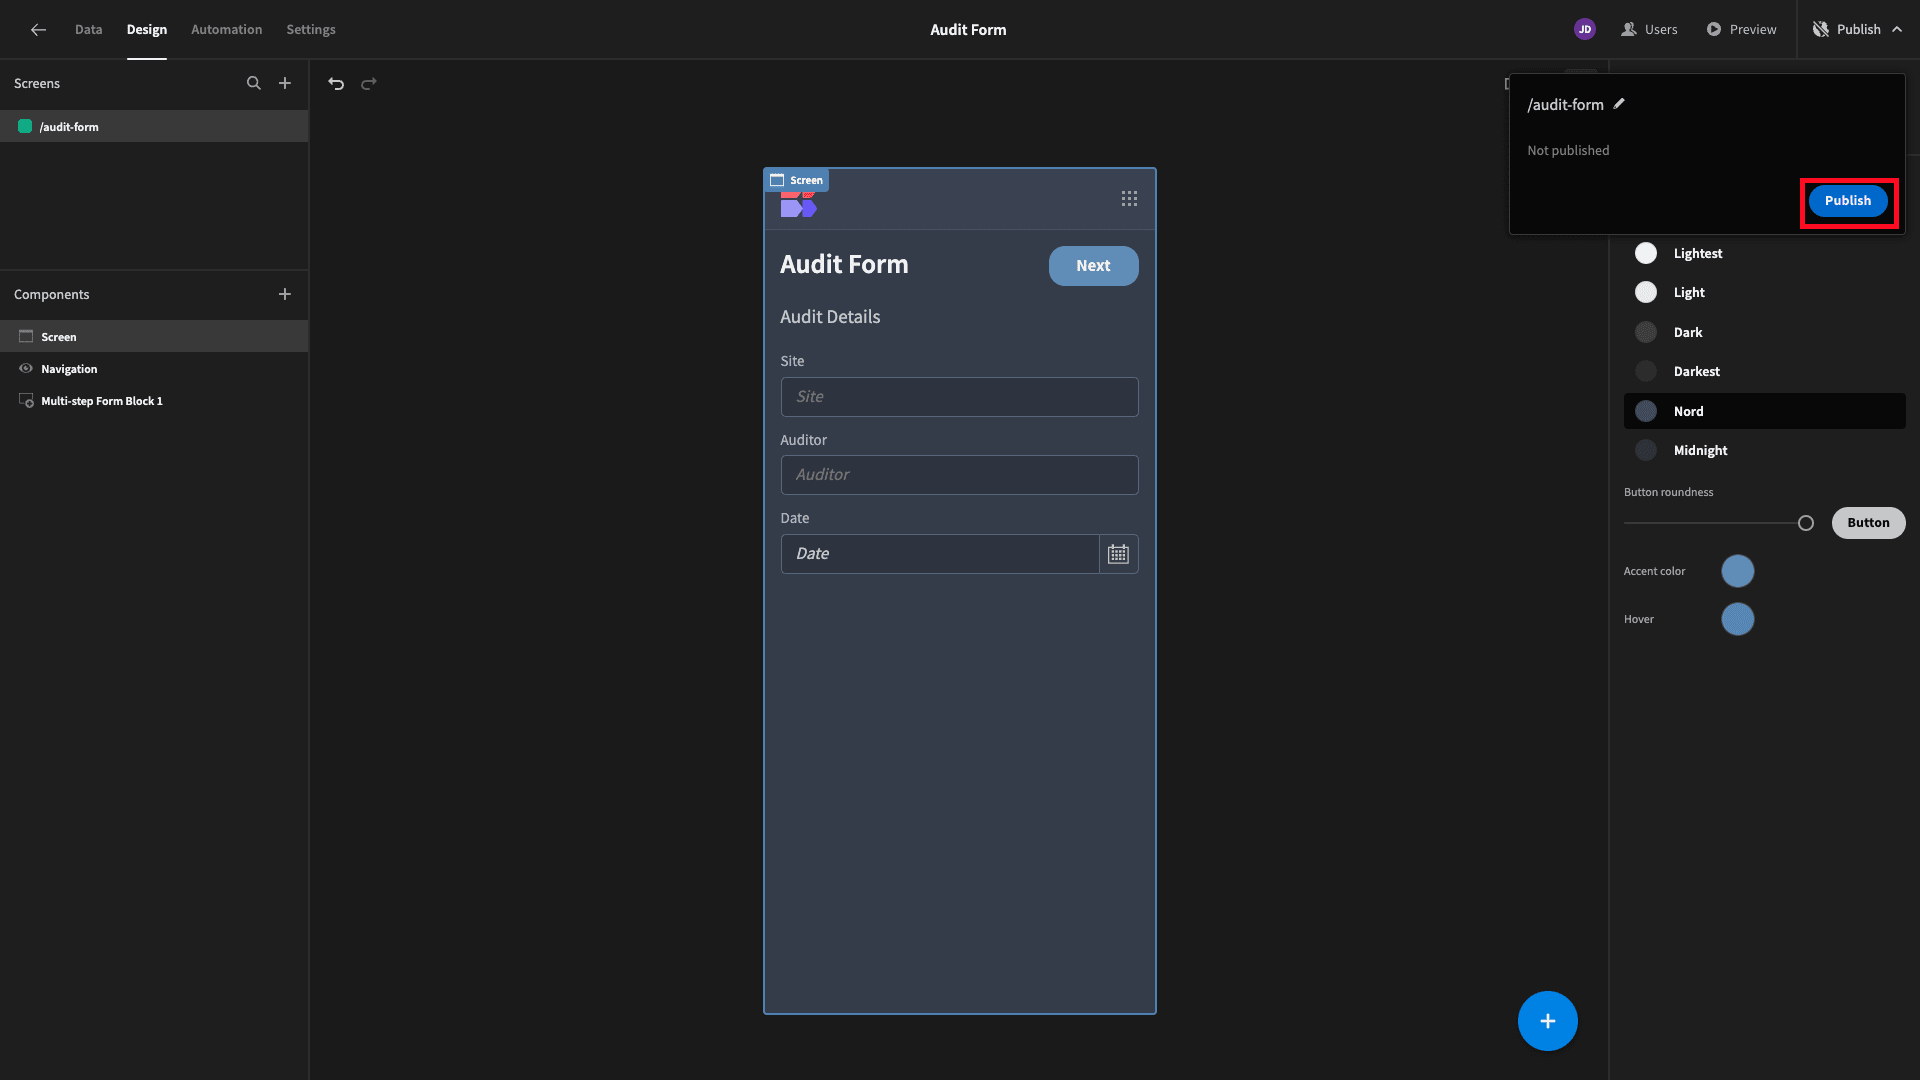Select the Navigation component
The image size is (1920, 1080).
[x=154, y=369]
